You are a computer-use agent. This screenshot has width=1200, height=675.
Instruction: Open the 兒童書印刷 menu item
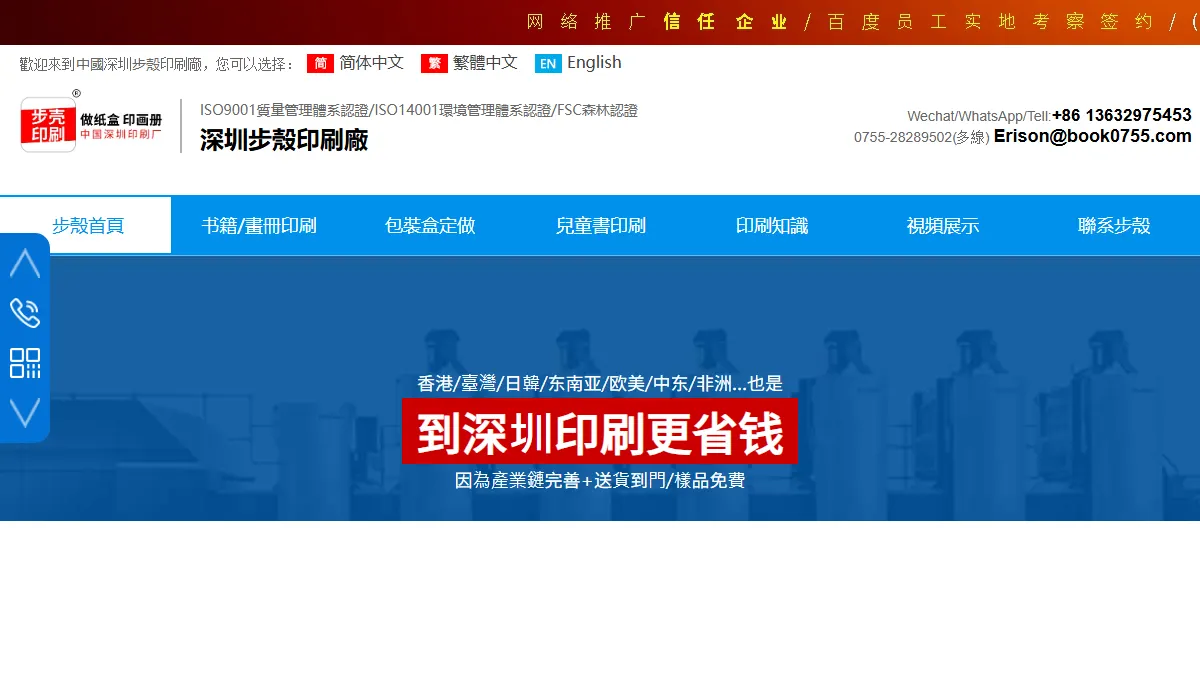601,225
